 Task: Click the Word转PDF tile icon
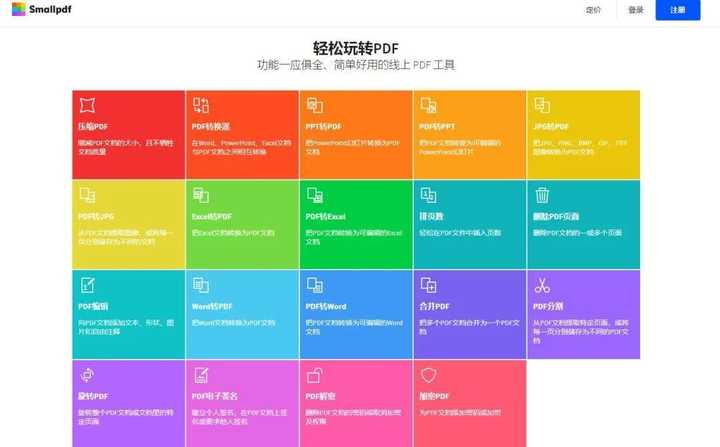201,285
